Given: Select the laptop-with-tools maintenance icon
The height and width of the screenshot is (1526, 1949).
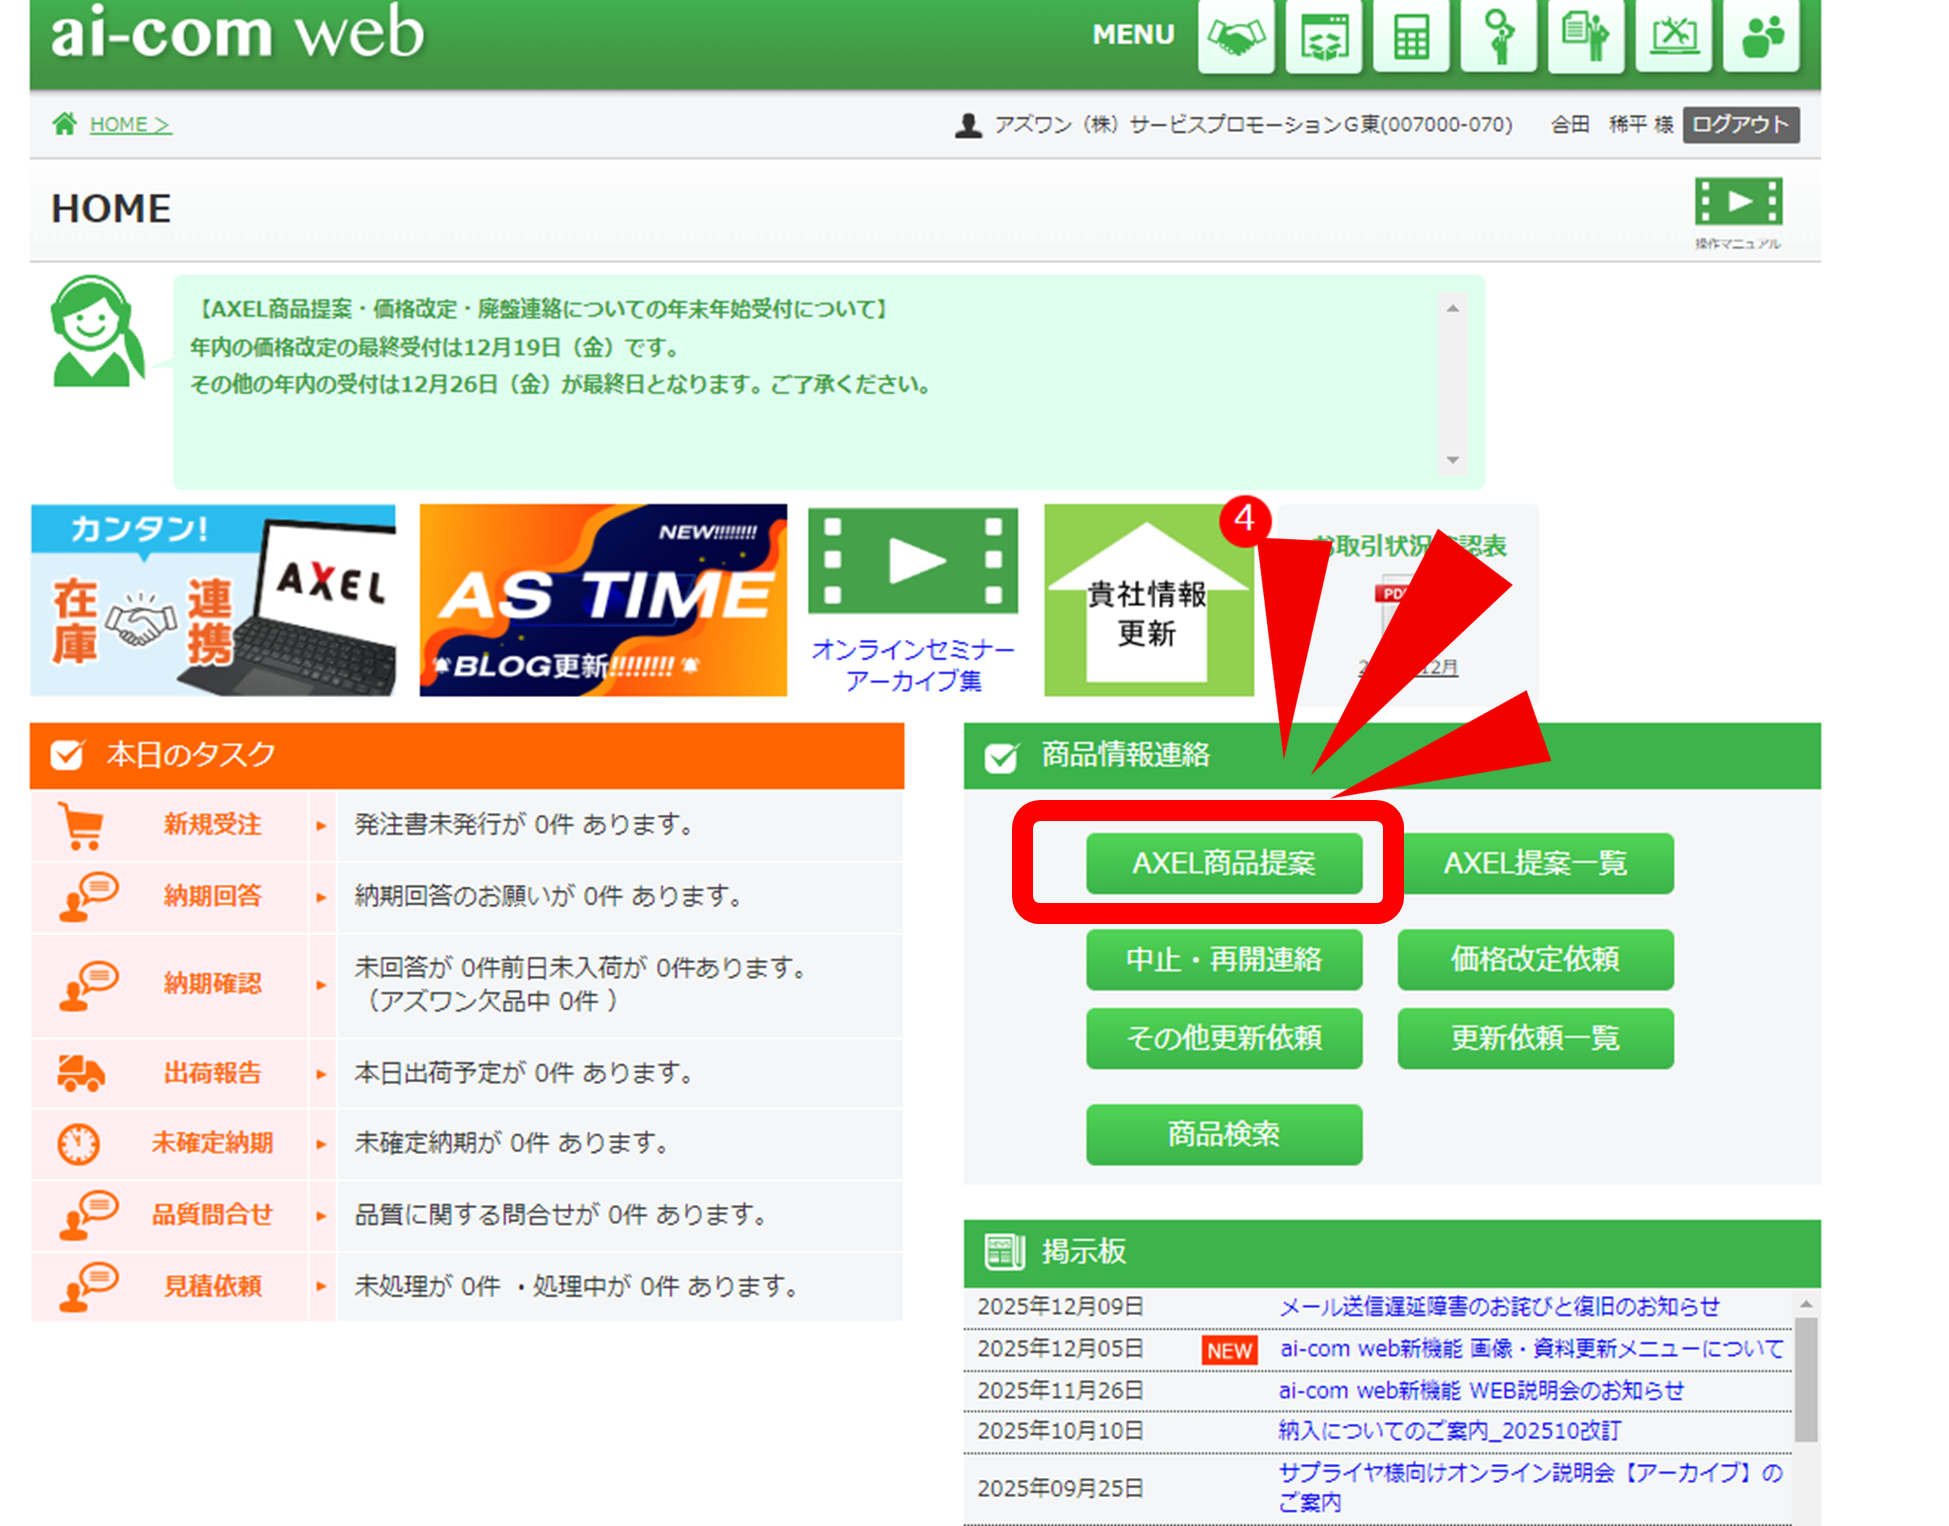Looking at the screenshot, I should (1673, 36).
